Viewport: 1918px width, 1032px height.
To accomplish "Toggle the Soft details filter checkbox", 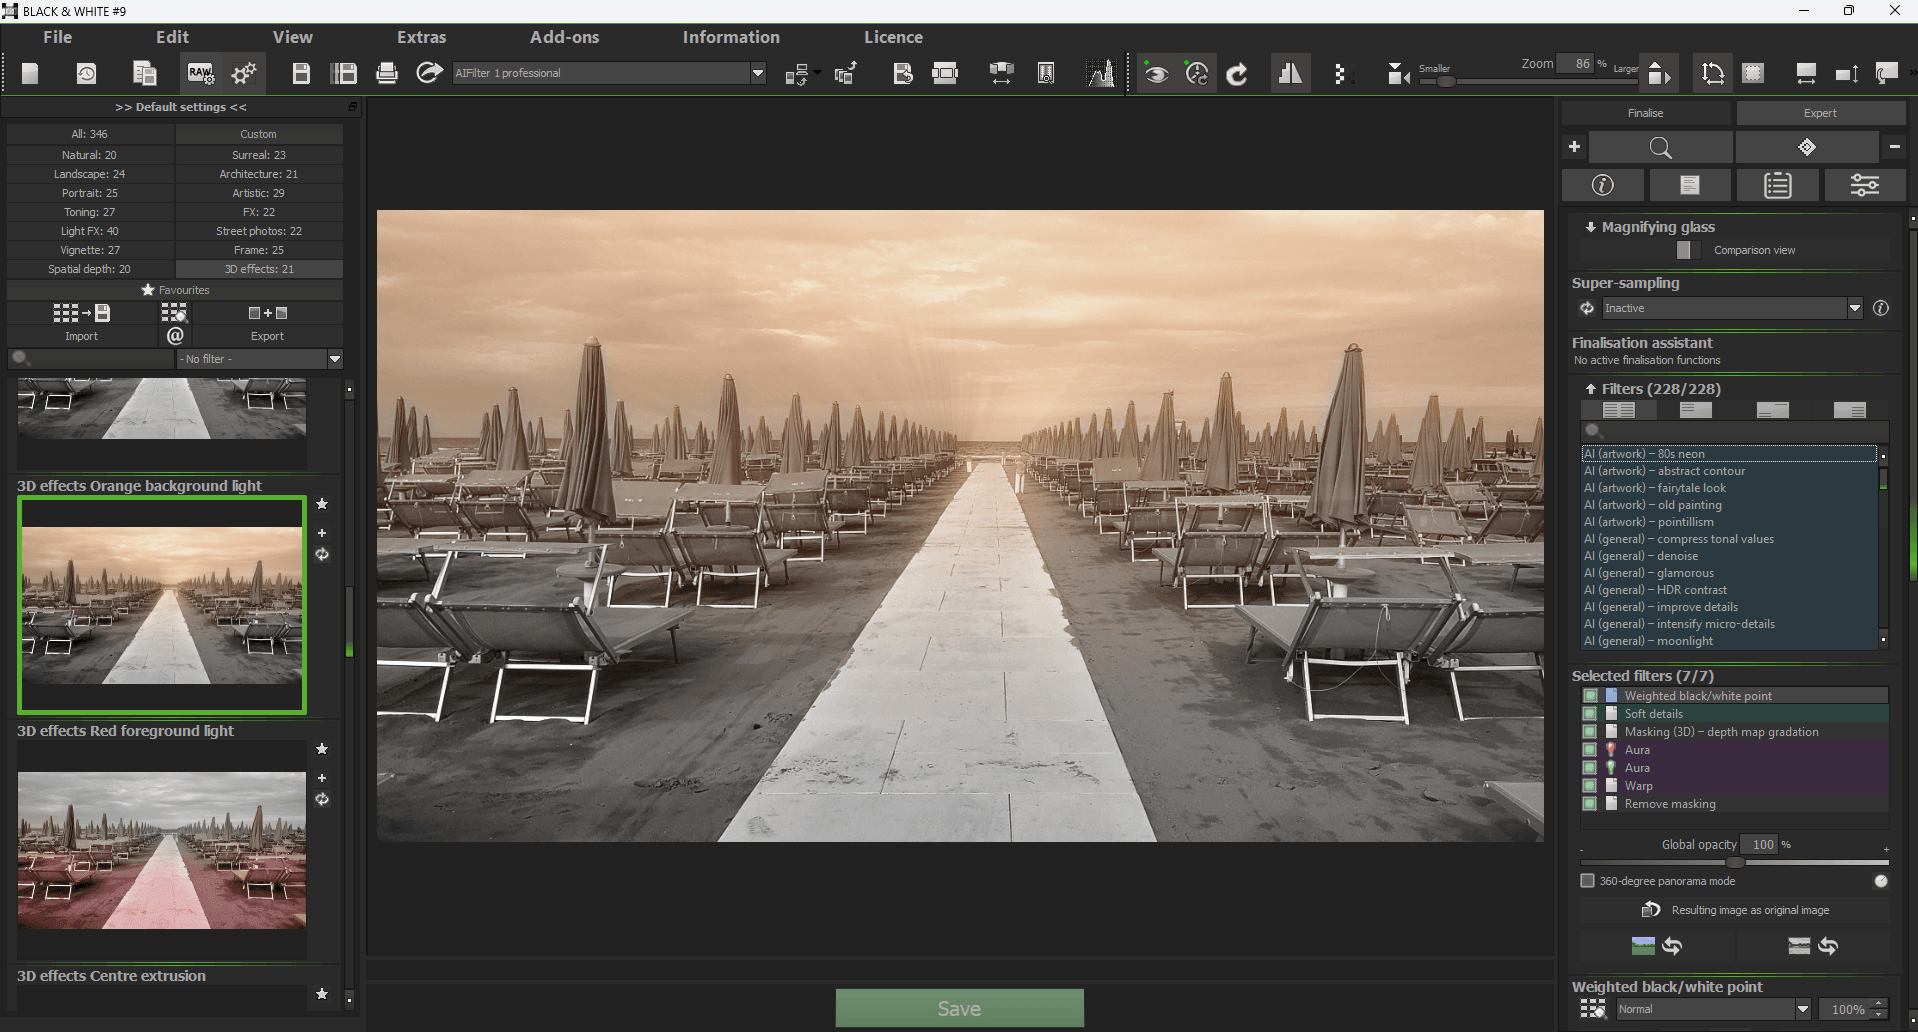I will pyautogui.click(x=1590, y=714).
